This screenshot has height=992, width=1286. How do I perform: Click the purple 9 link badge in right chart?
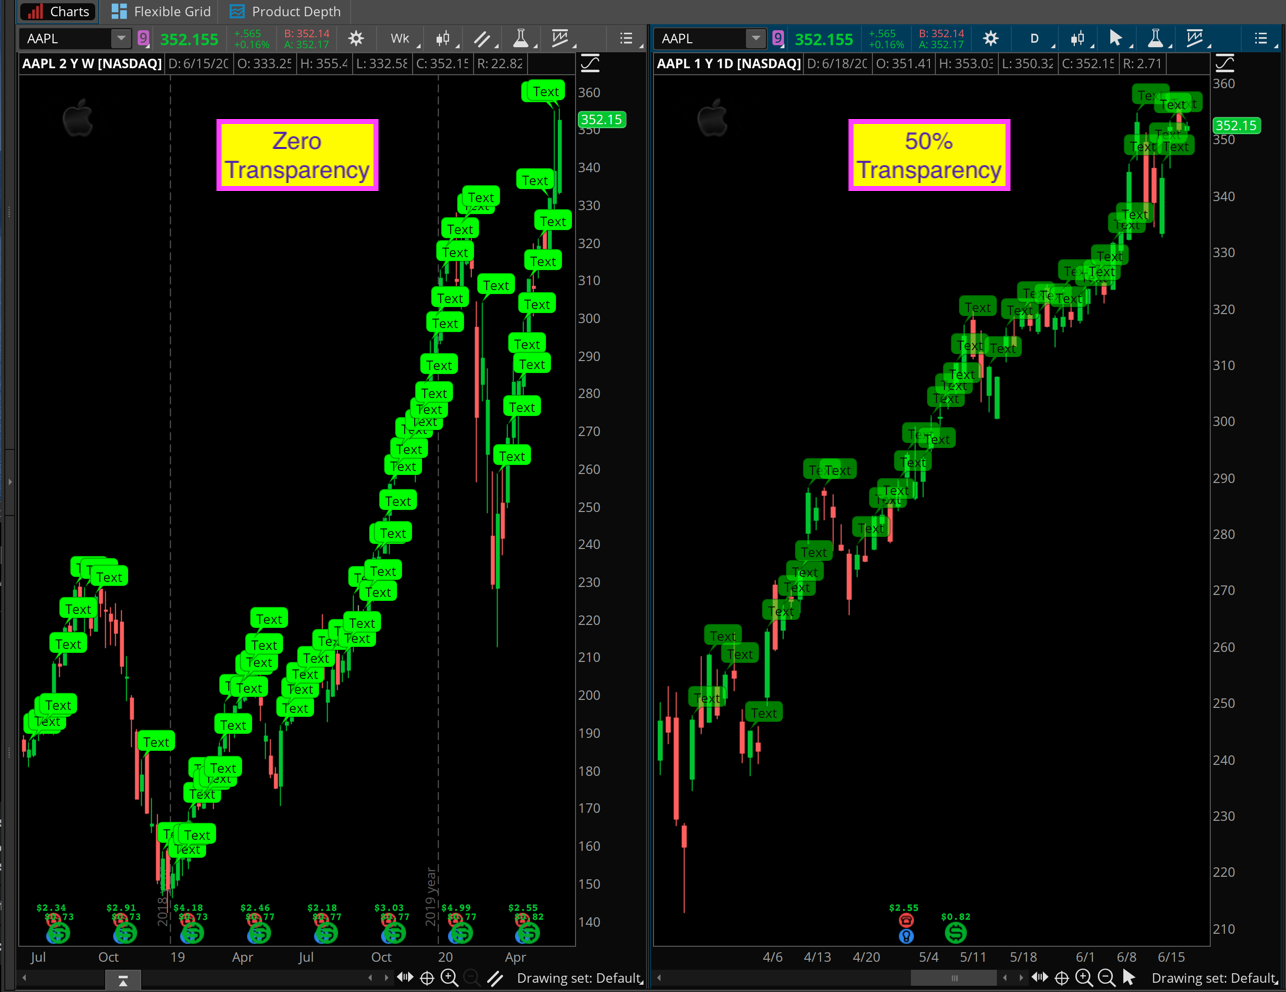click(778, 39)
